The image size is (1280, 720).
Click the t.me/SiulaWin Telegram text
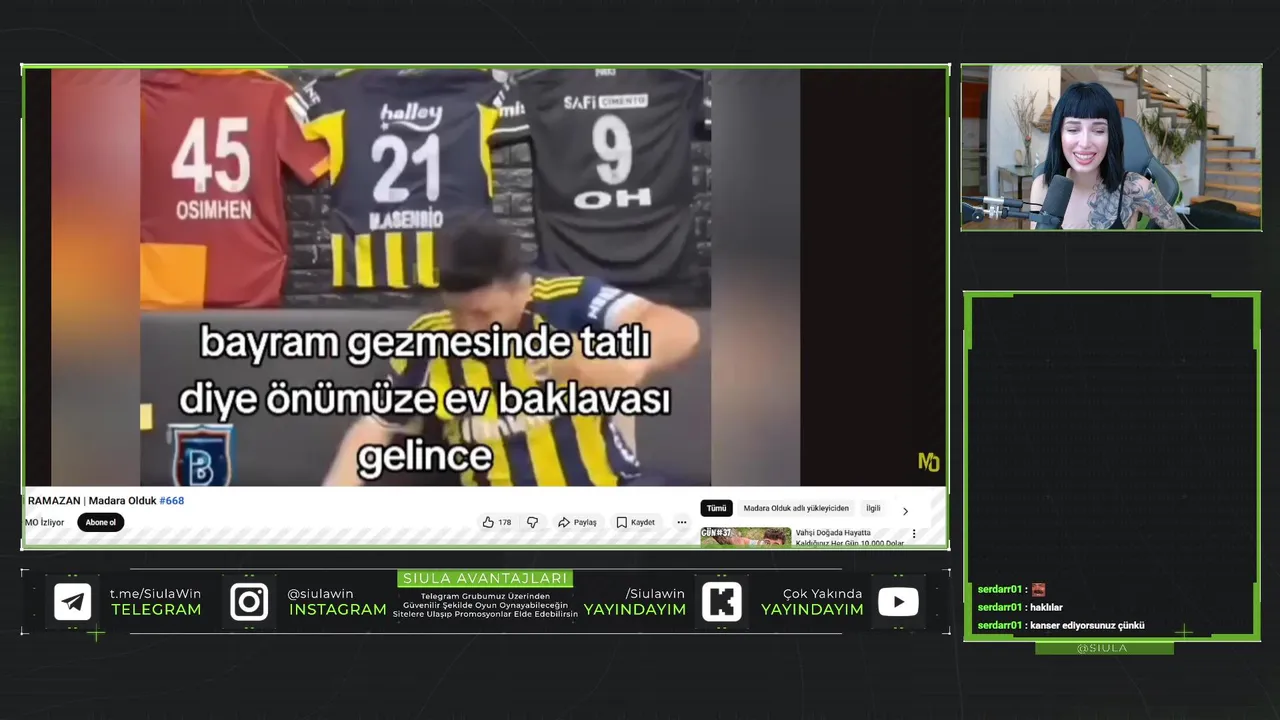[x=156, y=594]
